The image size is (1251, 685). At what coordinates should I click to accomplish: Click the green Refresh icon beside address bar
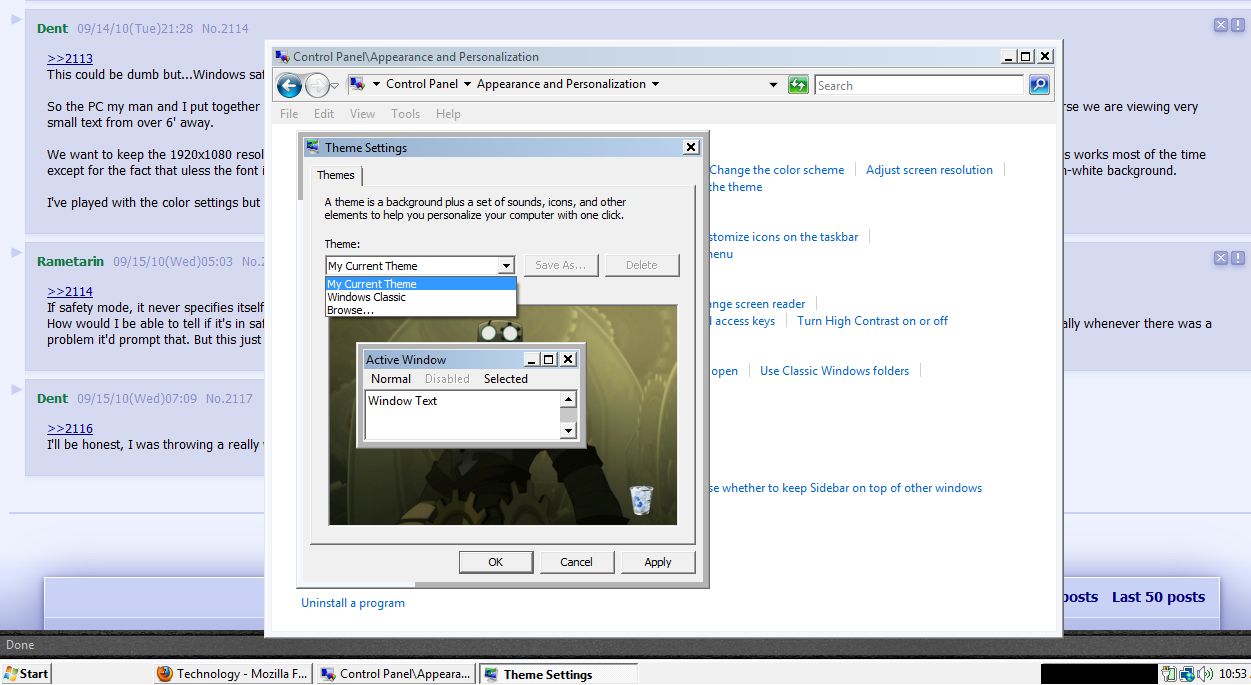pos(797,85)
